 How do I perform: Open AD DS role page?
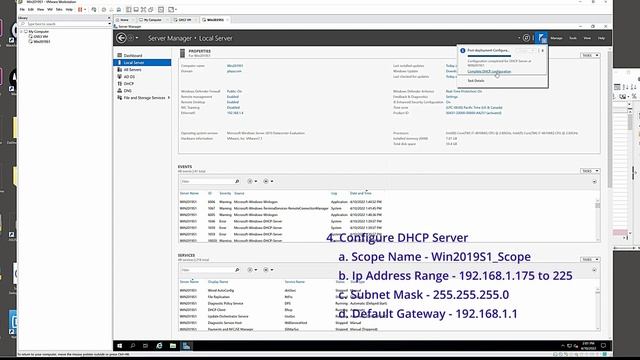point(129,77)
